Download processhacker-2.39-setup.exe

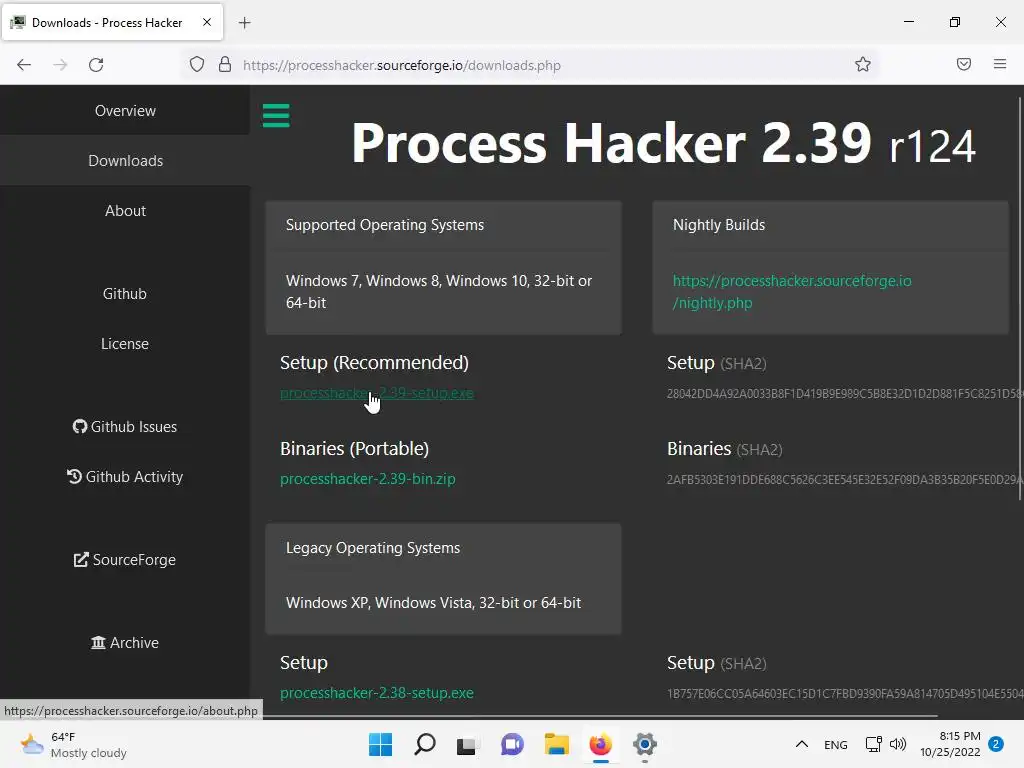point(377,393)
